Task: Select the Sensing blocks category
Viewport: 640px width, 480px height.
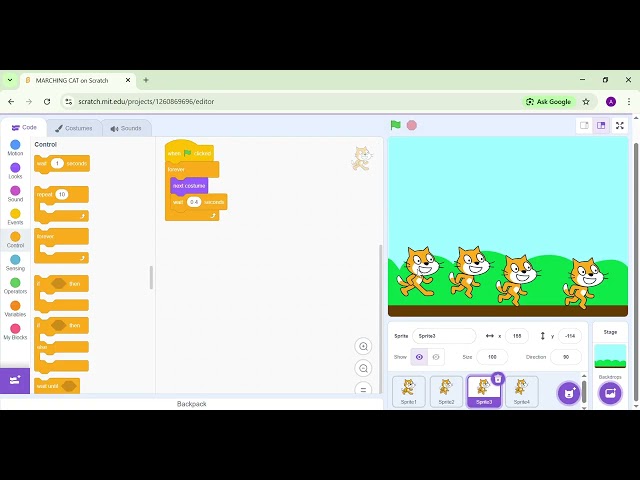Action: click(15, 263)
